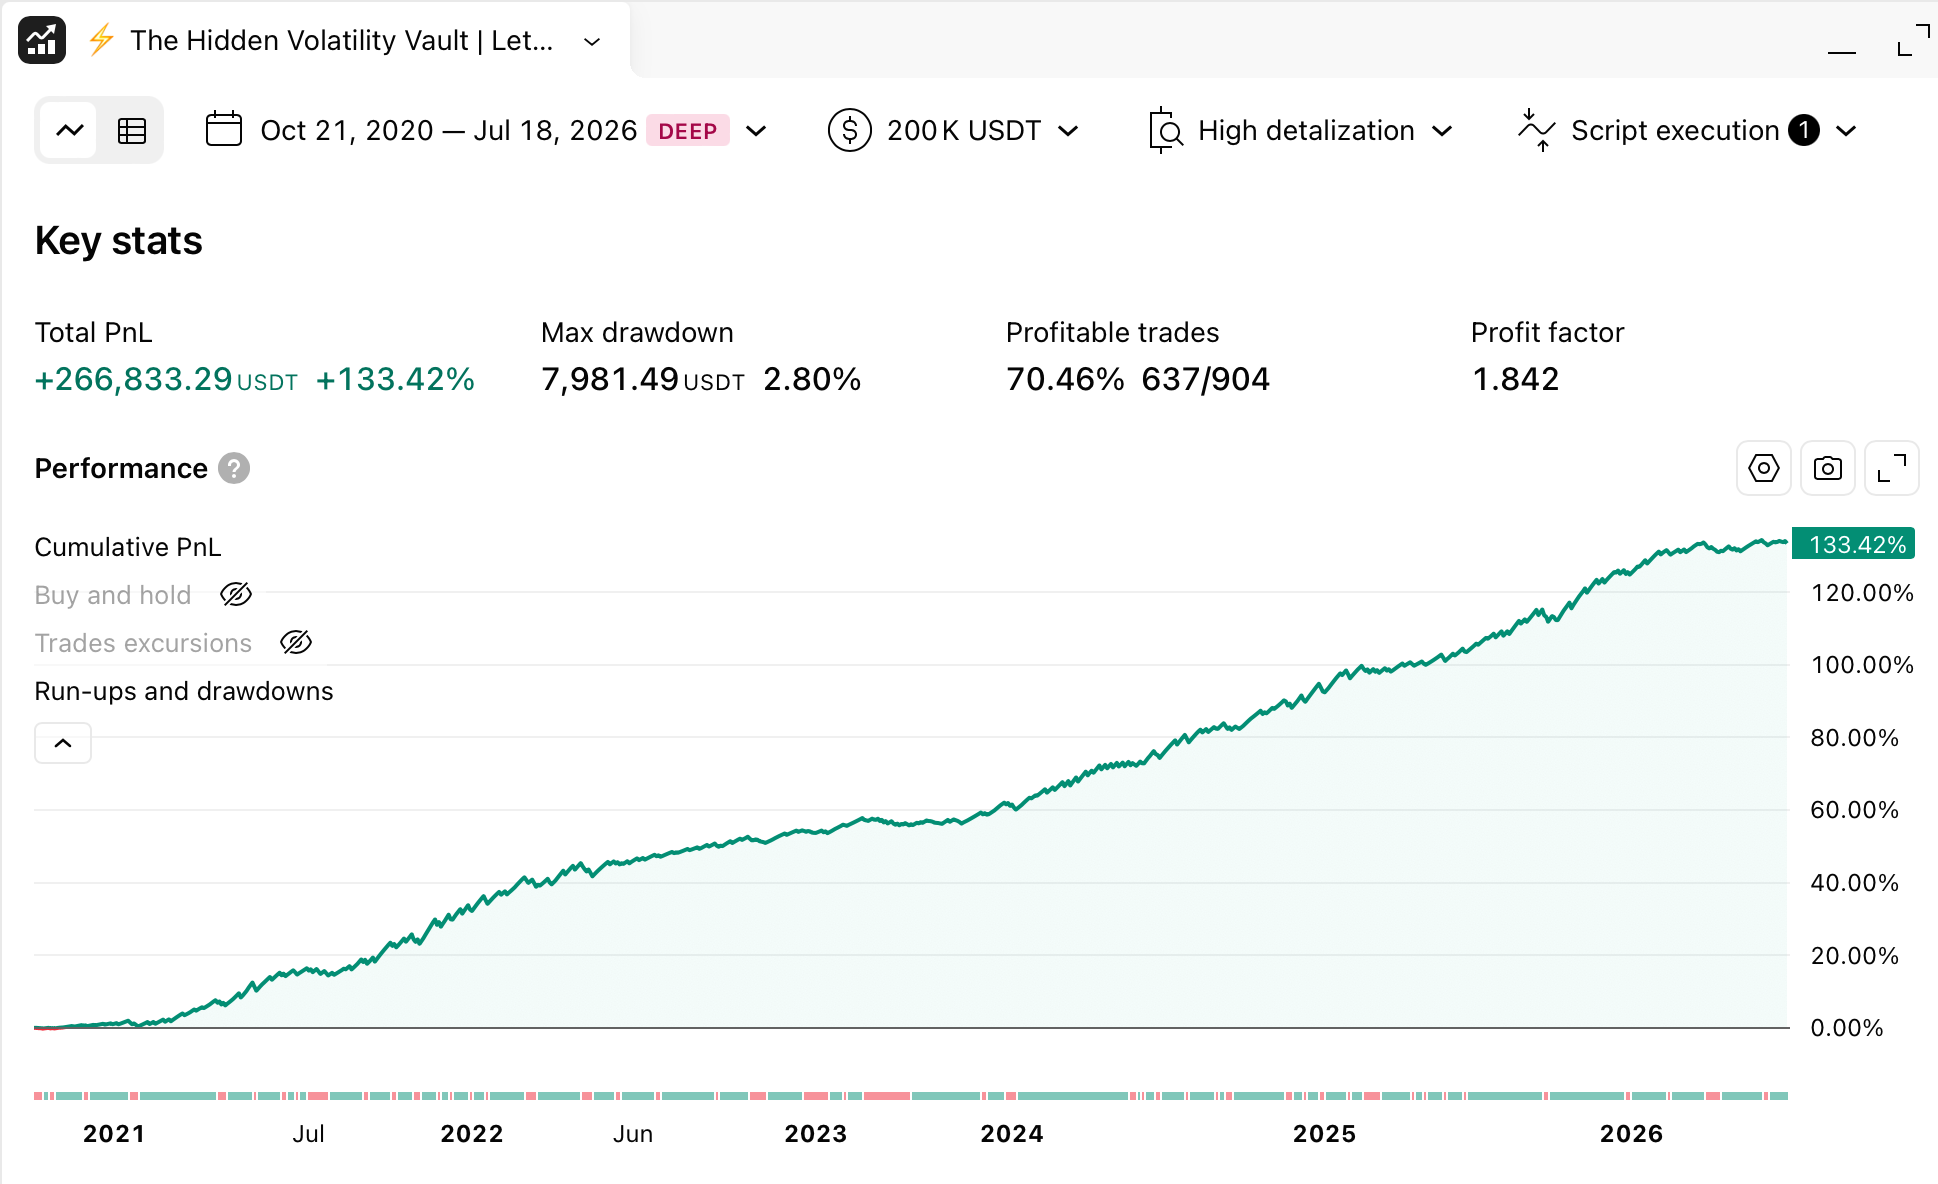Maximize the Strategy Tester panel
Screen dimensions: 1938x1184
[1913, 41]
